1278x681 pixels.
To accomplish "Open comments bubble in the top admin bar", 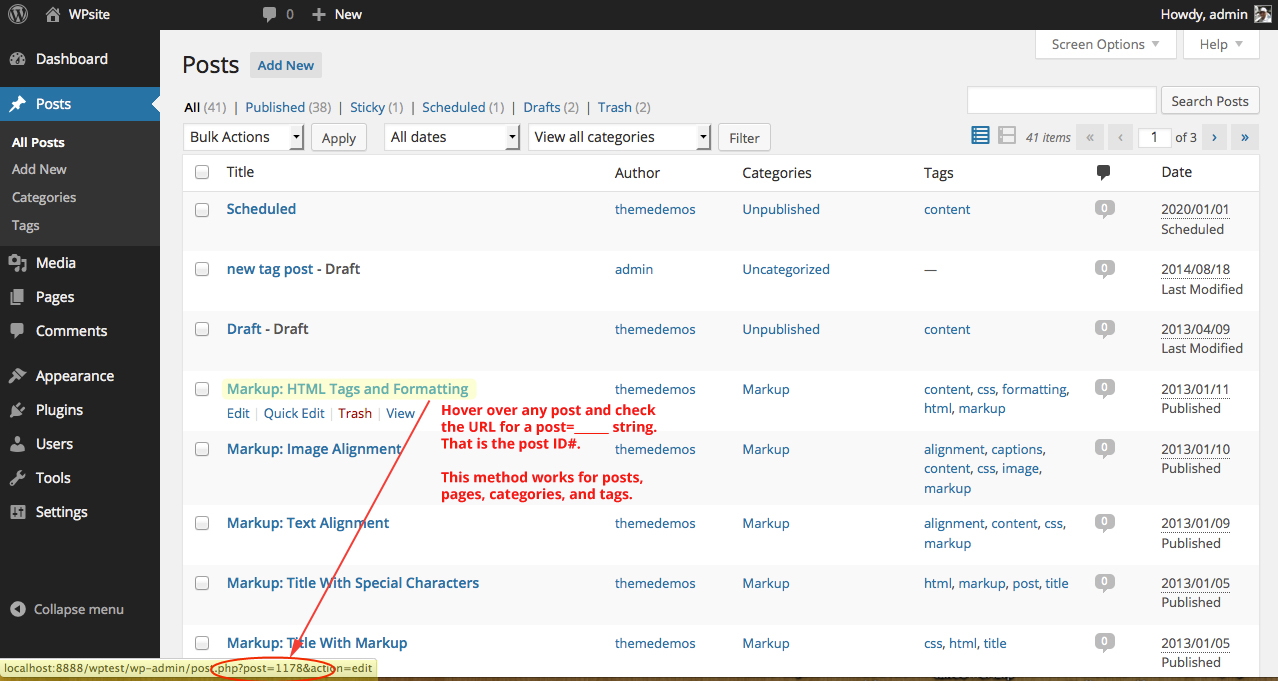I will coord(278,14).
